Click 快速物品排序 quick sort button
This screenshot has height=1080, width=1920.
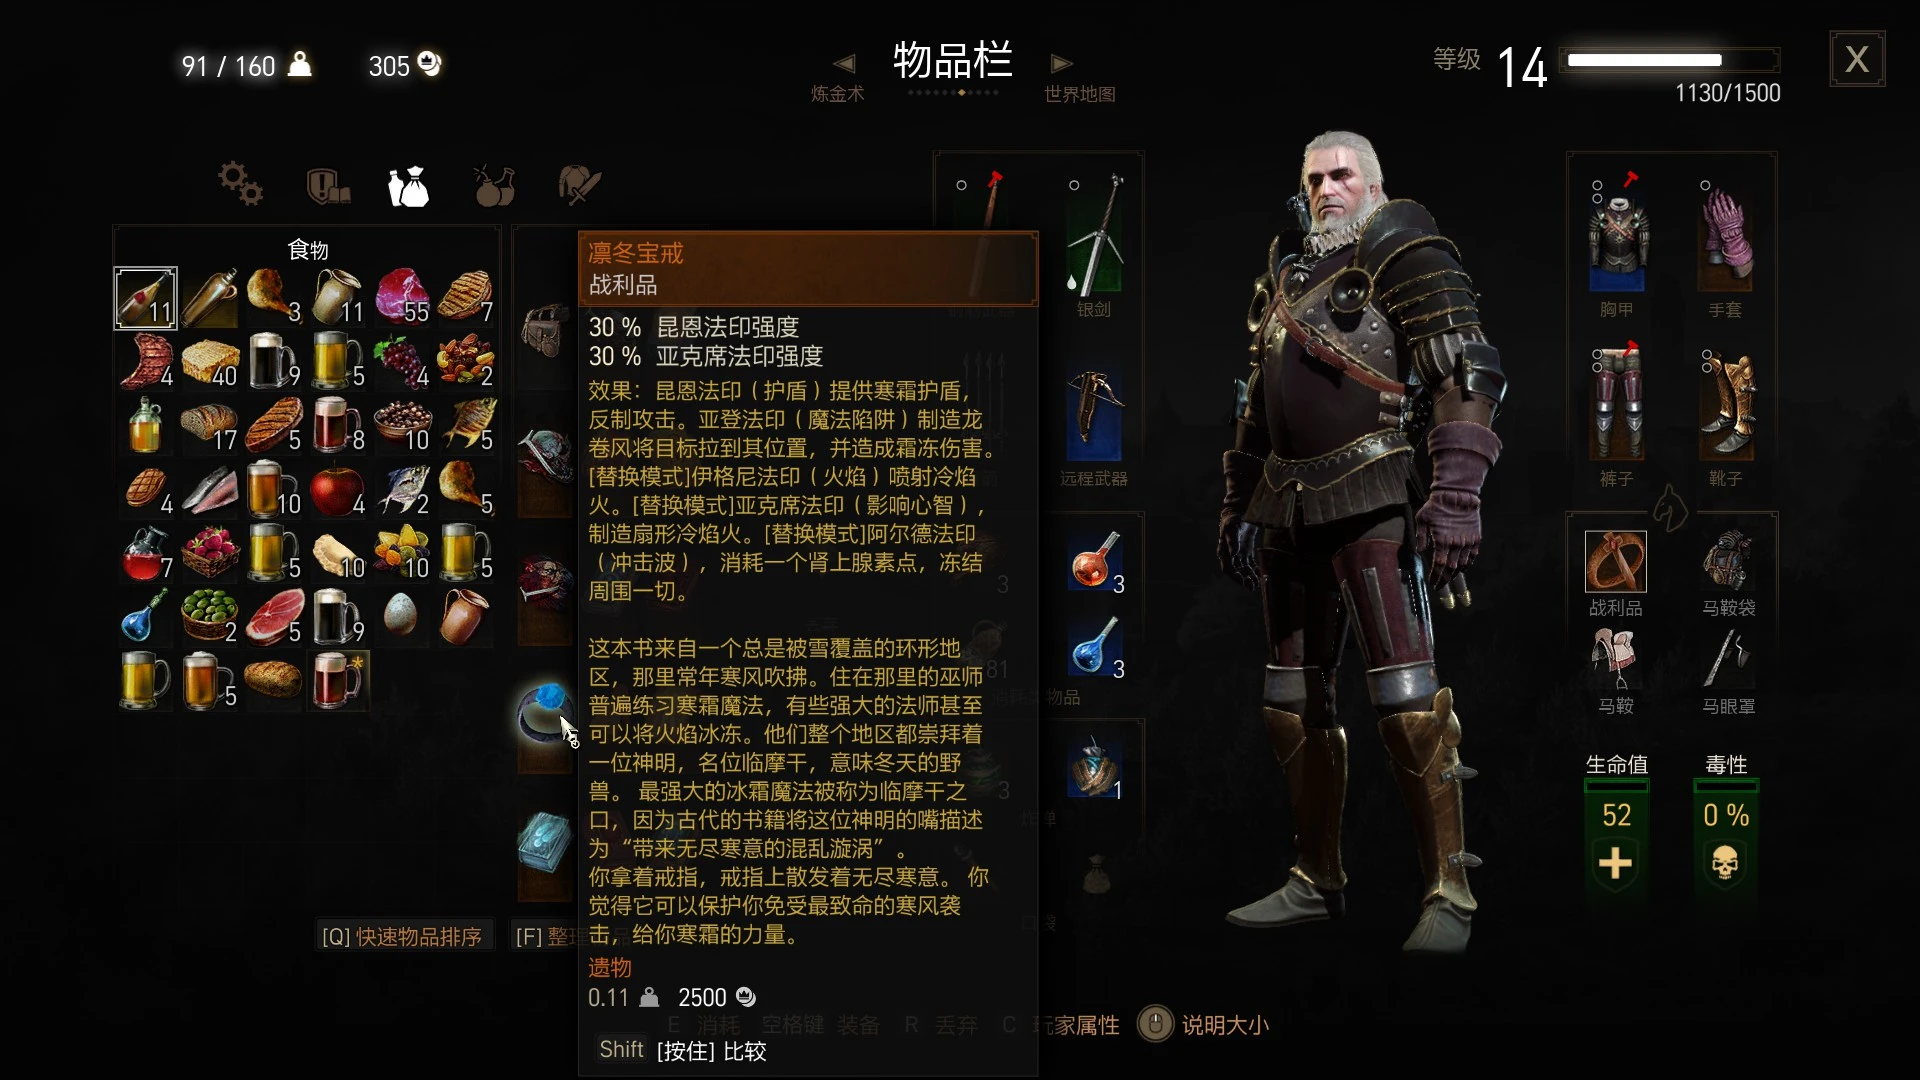402,937
